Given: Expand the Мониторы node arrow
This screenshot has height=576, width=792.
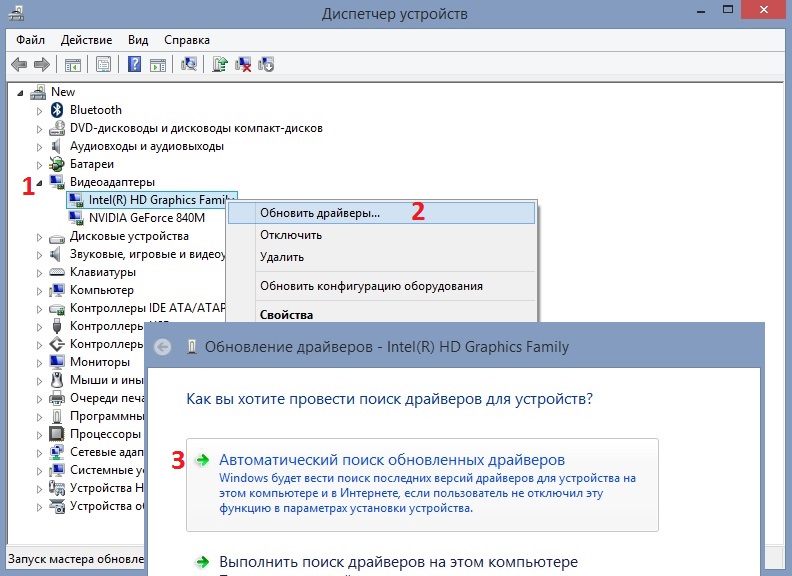Looking at the screenshot, I should click(x=39, y=363).
